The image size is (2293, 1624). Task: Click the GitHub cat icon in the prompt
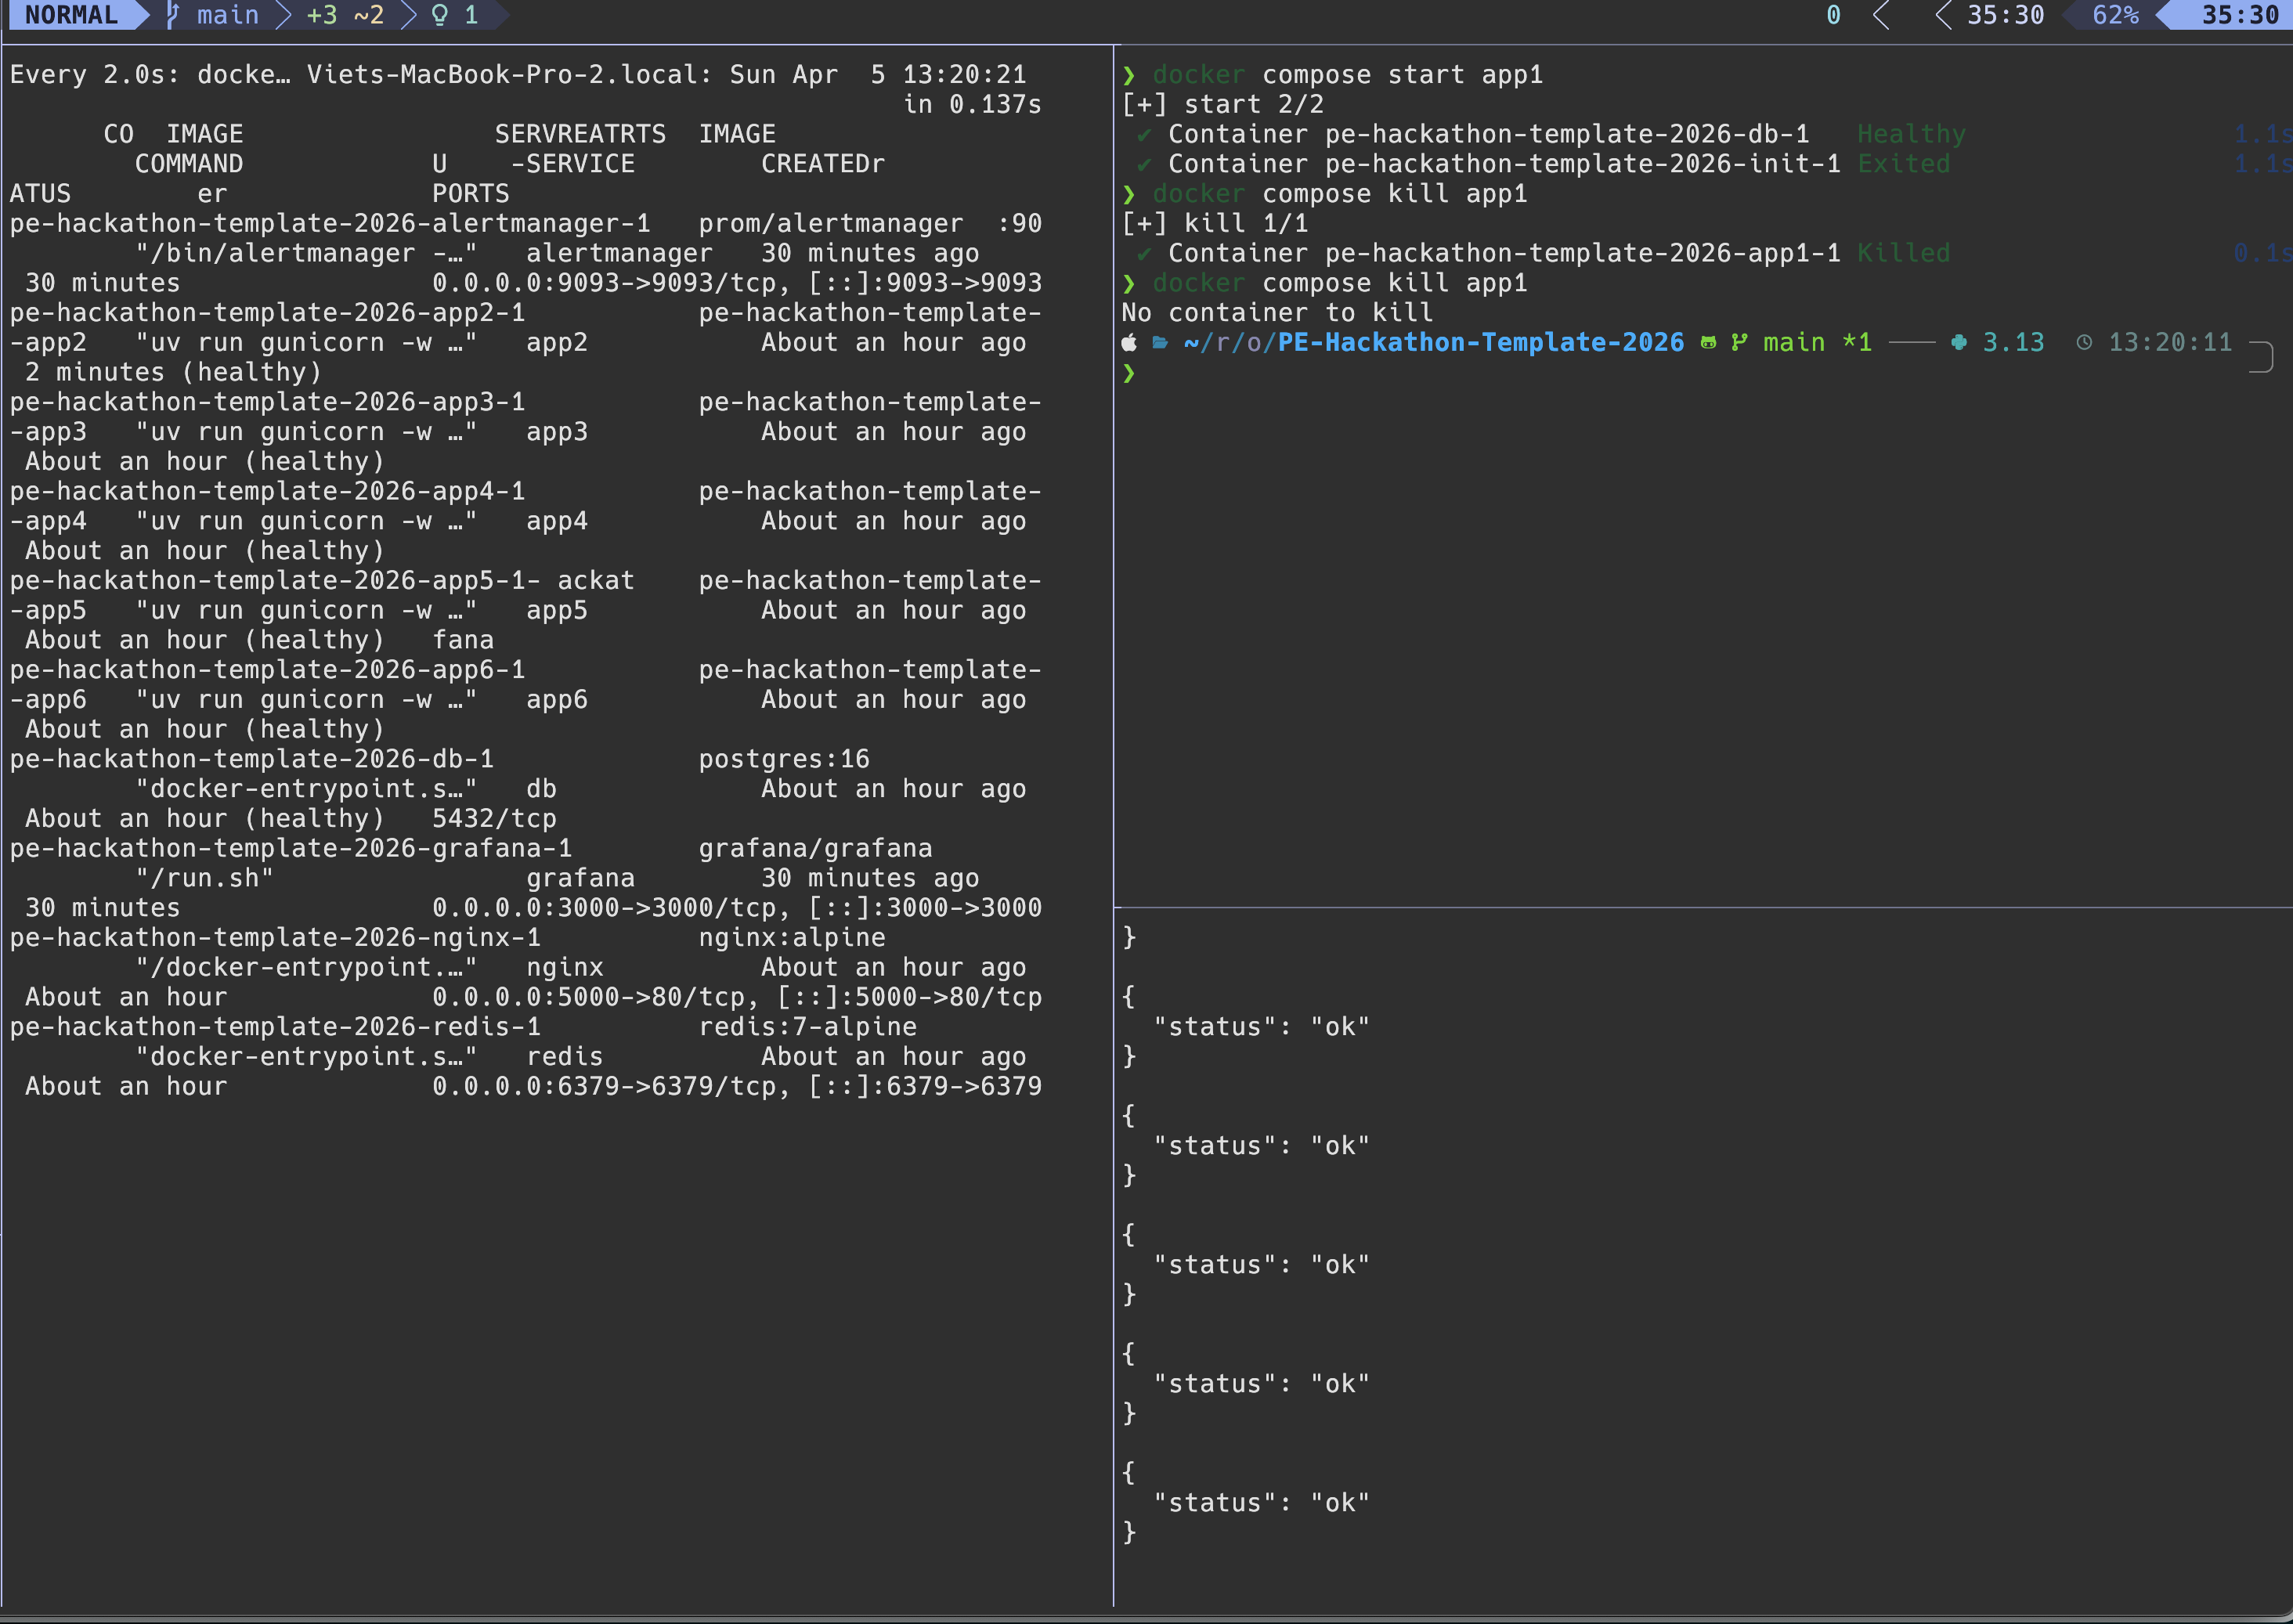tap(1708, 343)
